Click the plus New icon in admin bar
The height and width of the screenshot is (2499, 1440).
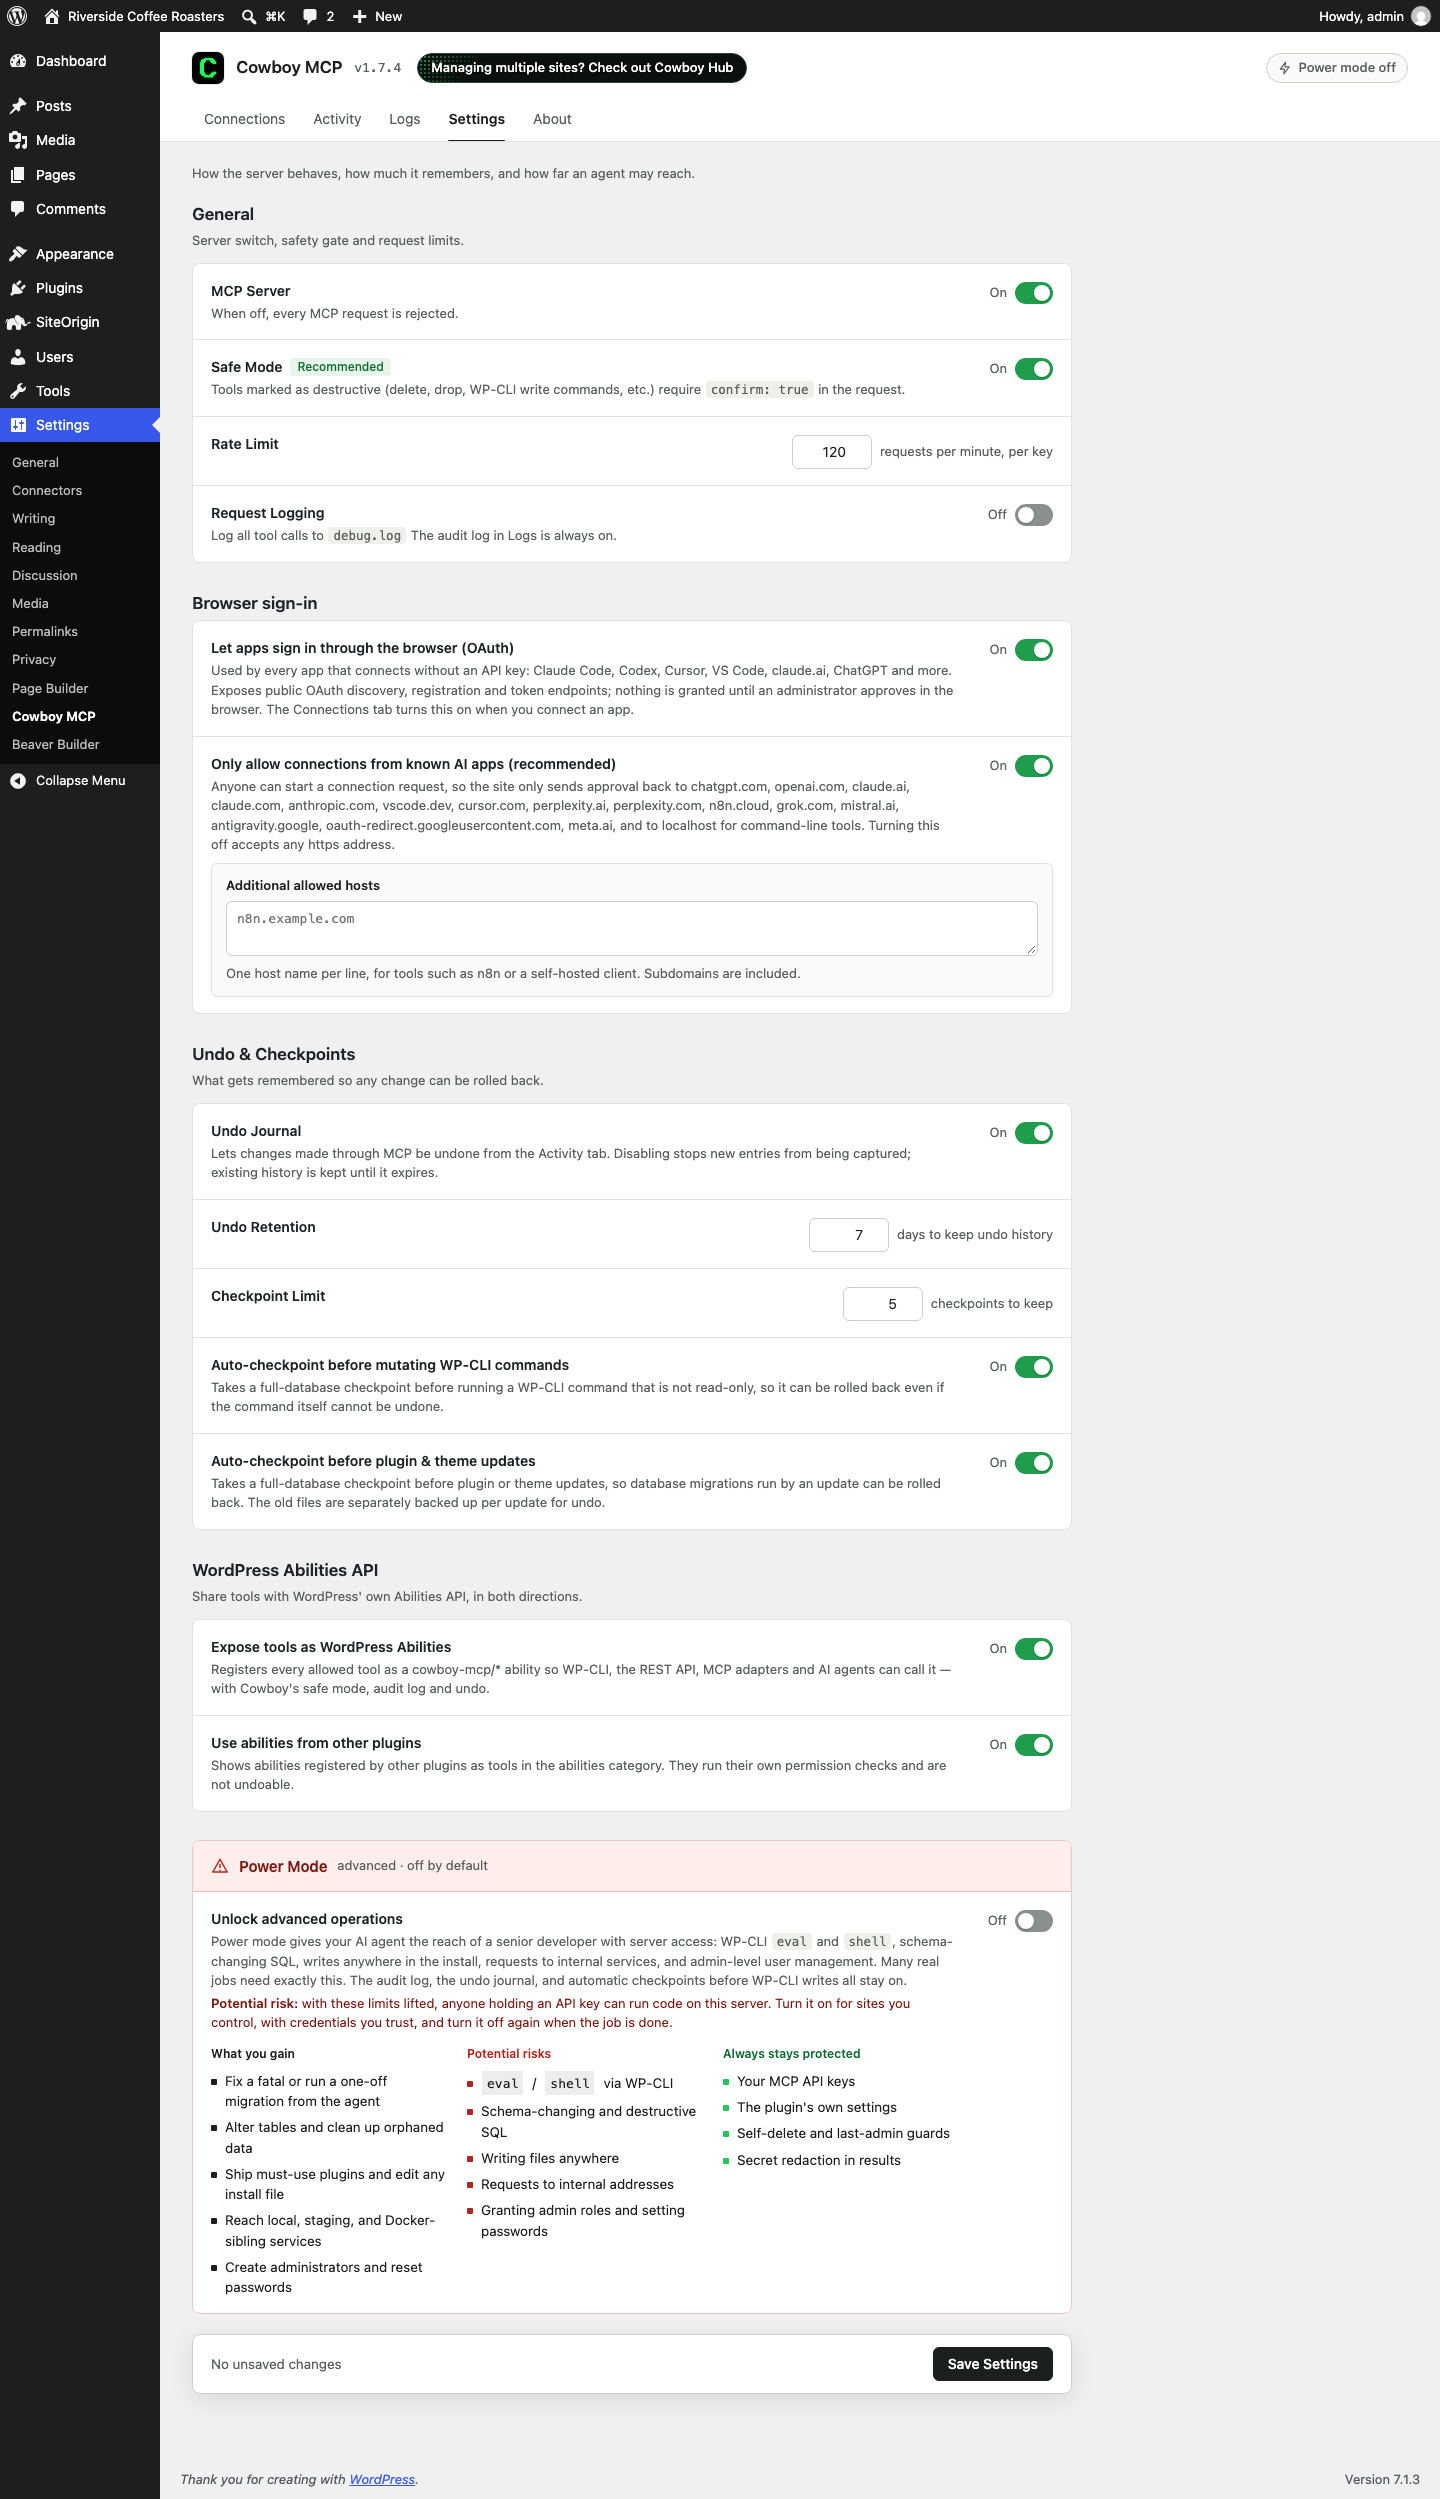pyautogui.click(x=360, y=16)
